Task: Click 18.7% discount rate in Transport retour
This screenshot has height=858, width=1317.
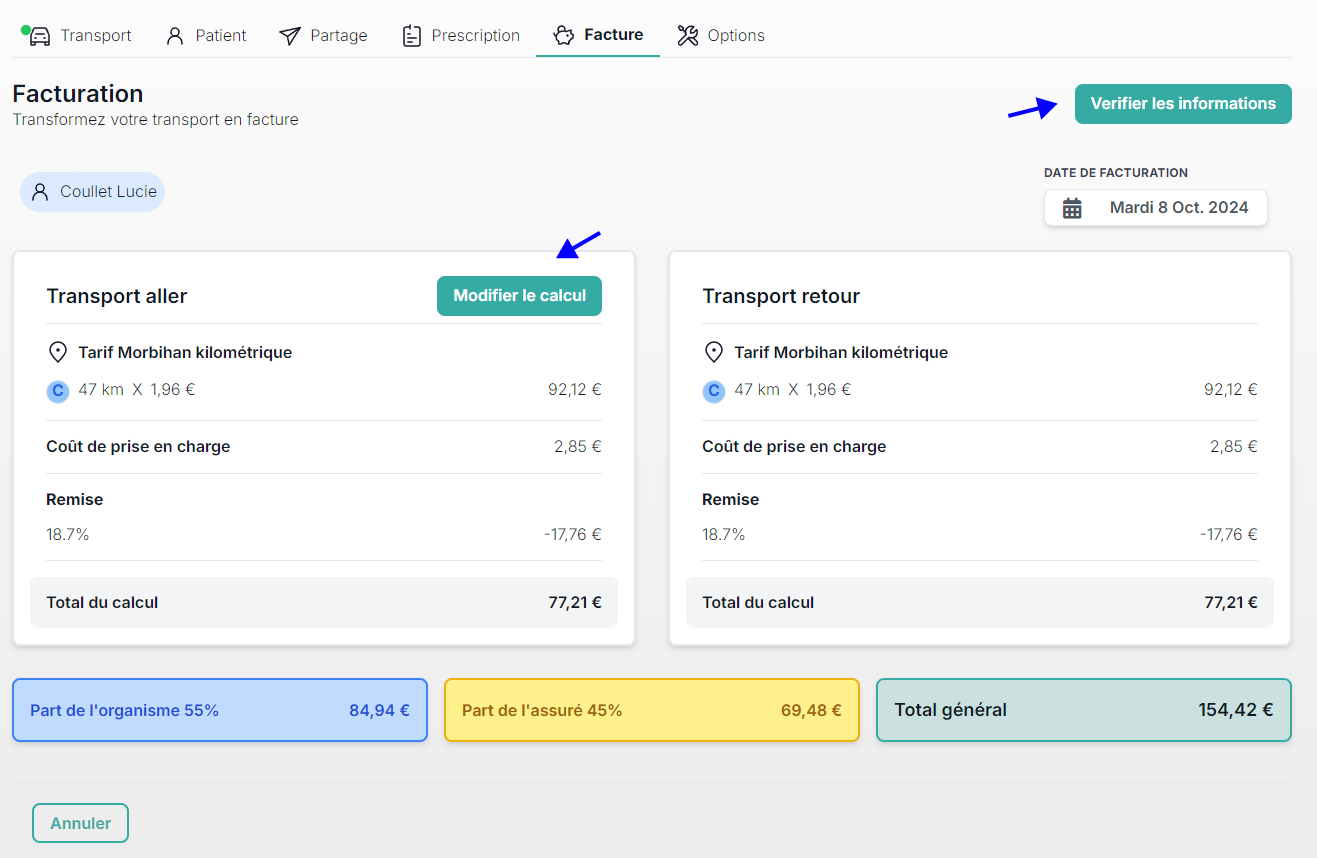Action: [x=724, y=535]
